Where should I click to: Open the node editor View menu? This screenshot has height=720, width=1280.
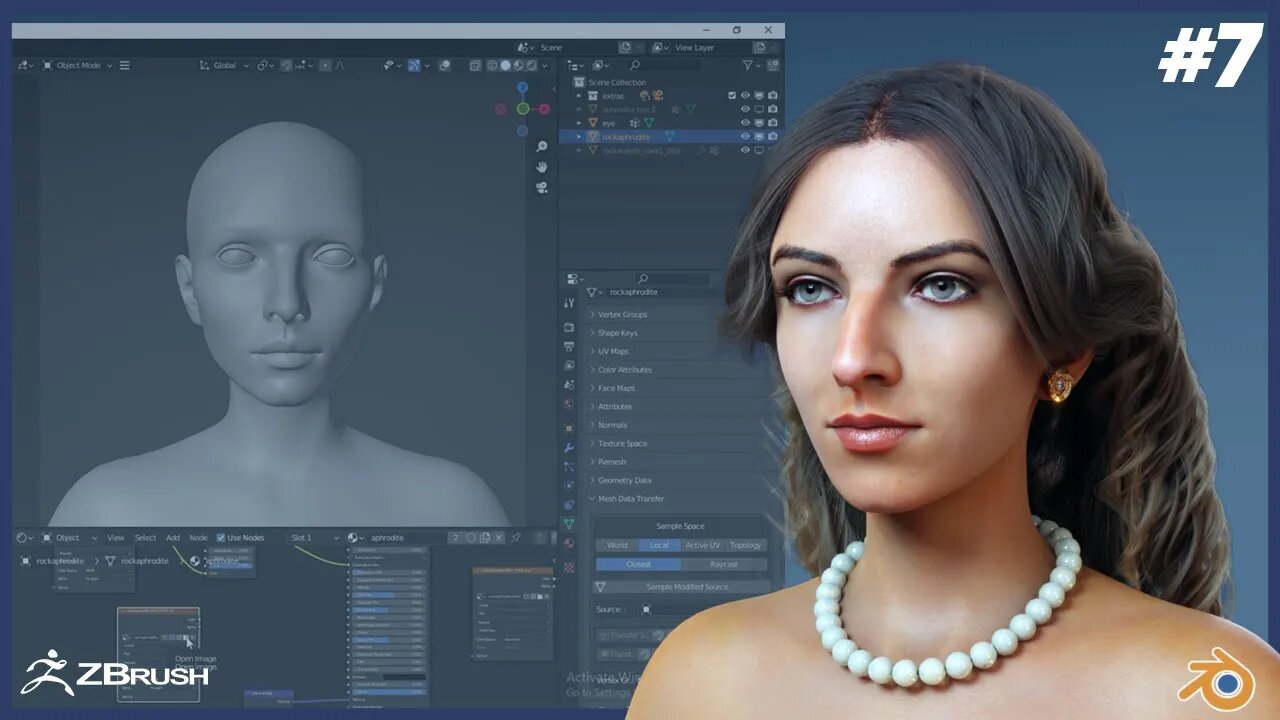tap(116, 538)
